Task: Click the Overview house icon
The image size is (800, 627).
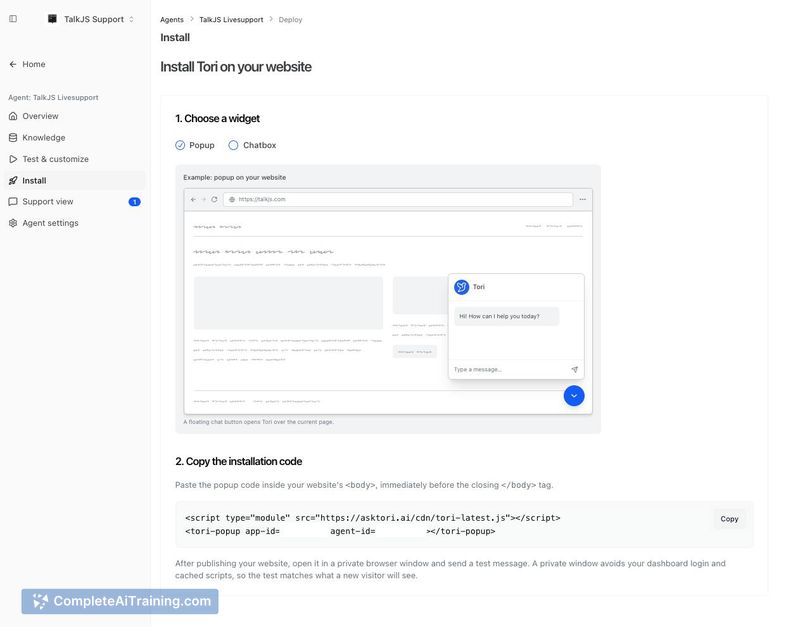Action: pos(13,116)
